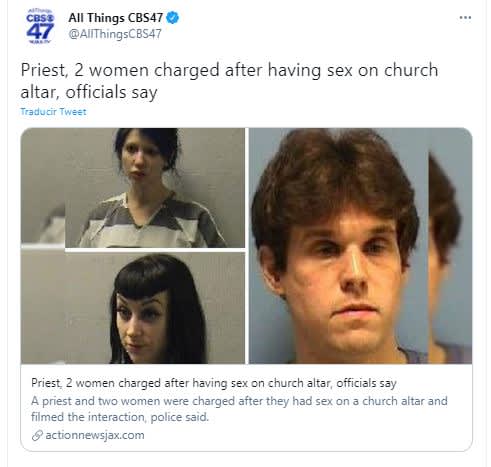Click the main tweet text about church altar
This screenshot has width=491, height=467.
[229, 81]
